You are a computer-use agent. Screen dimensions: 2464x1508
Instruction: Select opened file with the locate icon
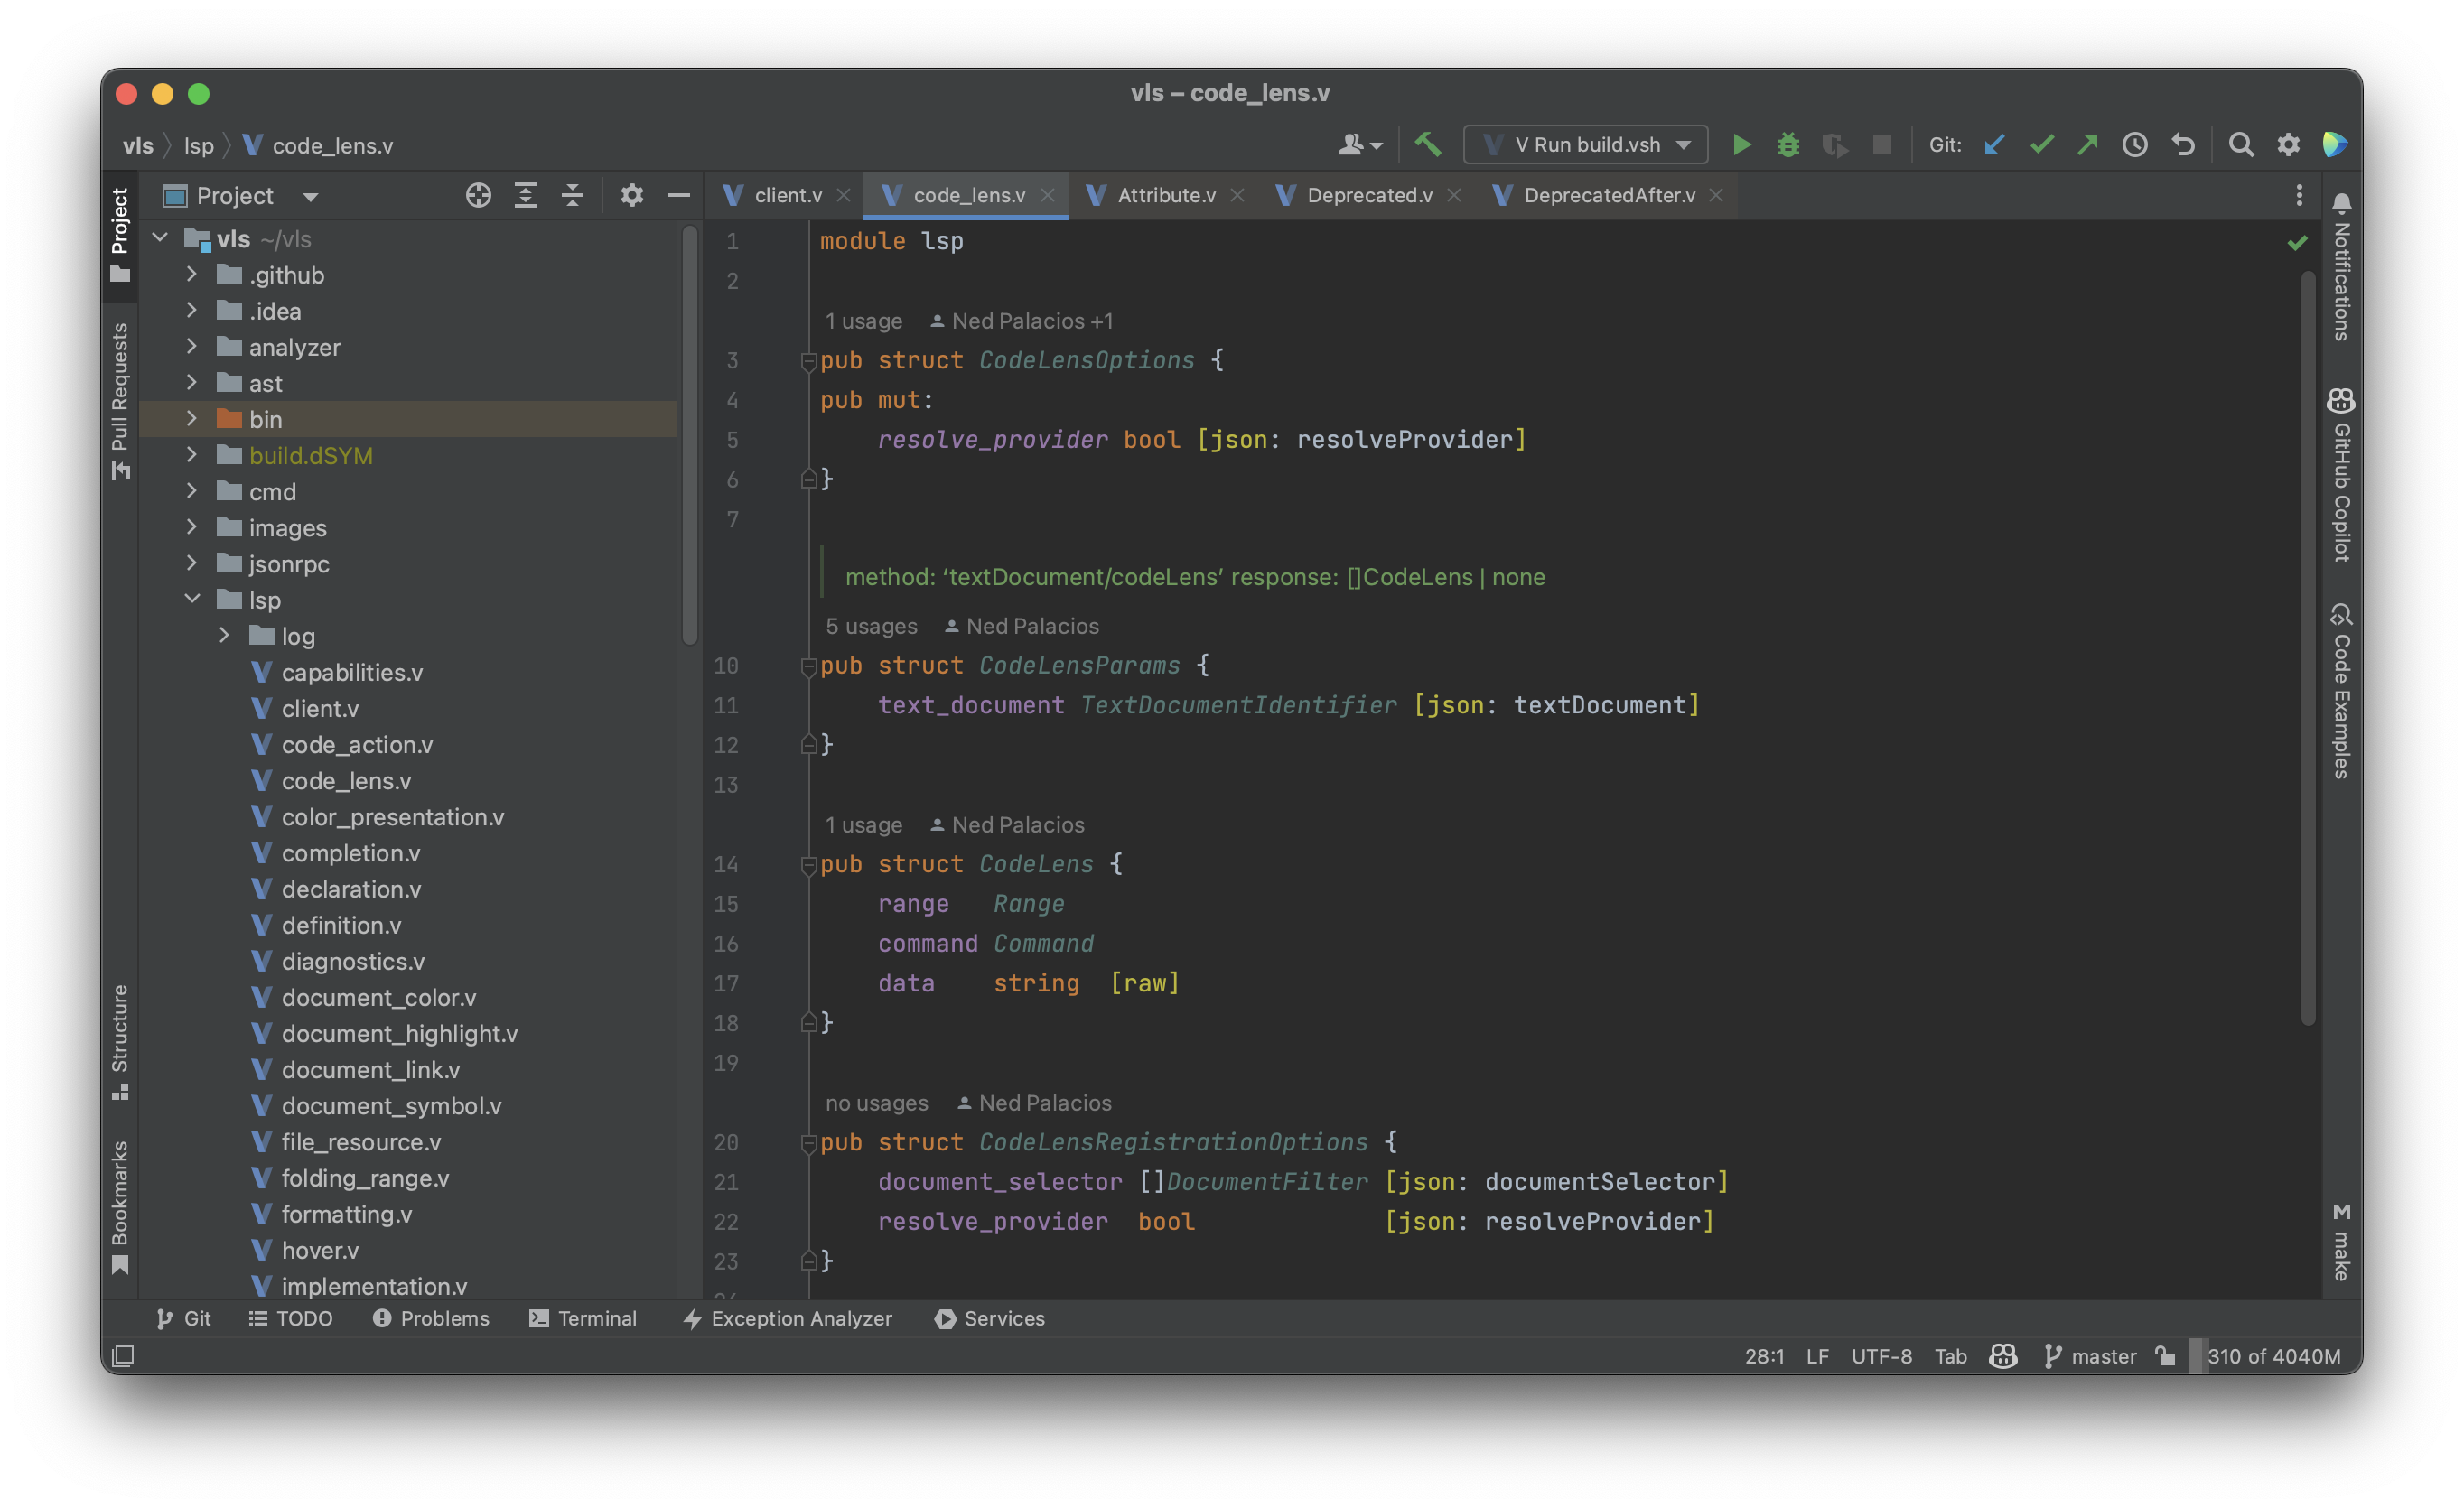(478, 195)
